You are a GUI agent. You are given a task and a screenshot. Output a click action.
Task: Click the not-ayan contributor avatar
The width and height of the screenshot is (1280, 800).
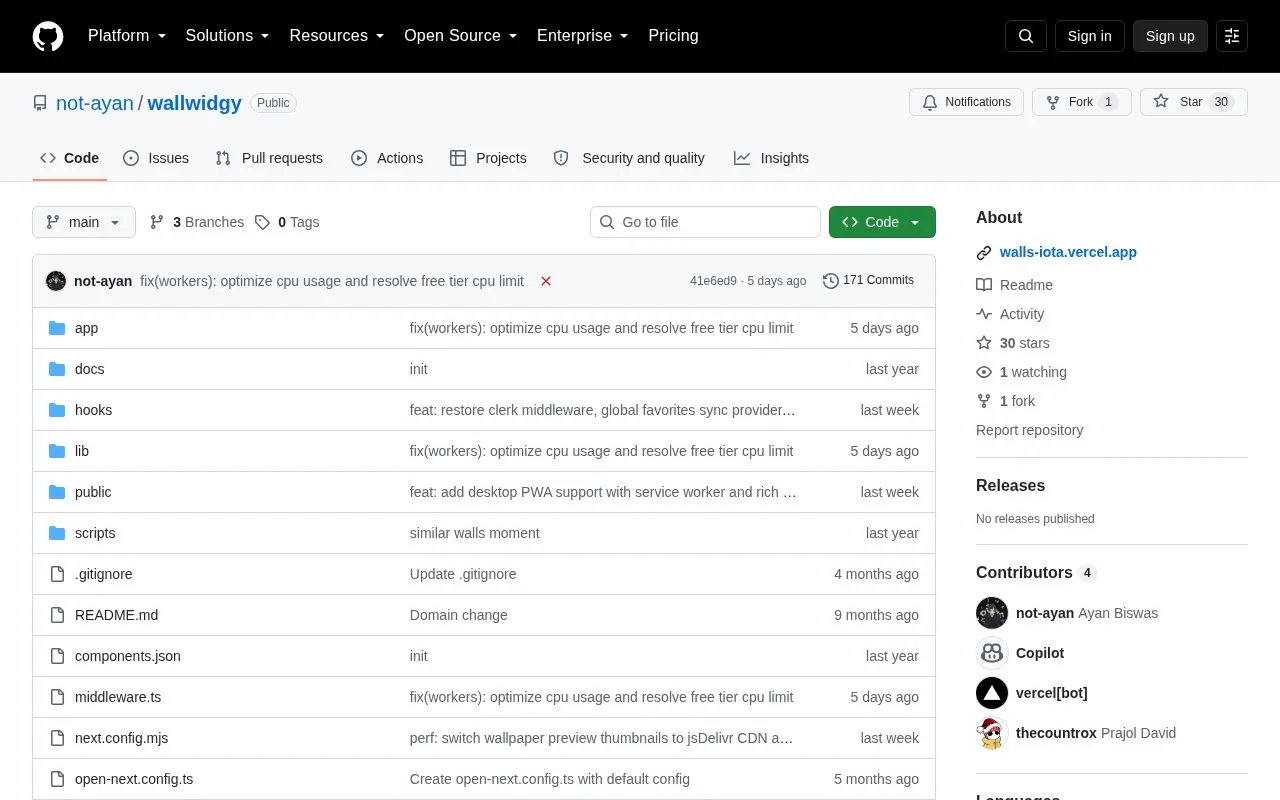tap(992, 613)
